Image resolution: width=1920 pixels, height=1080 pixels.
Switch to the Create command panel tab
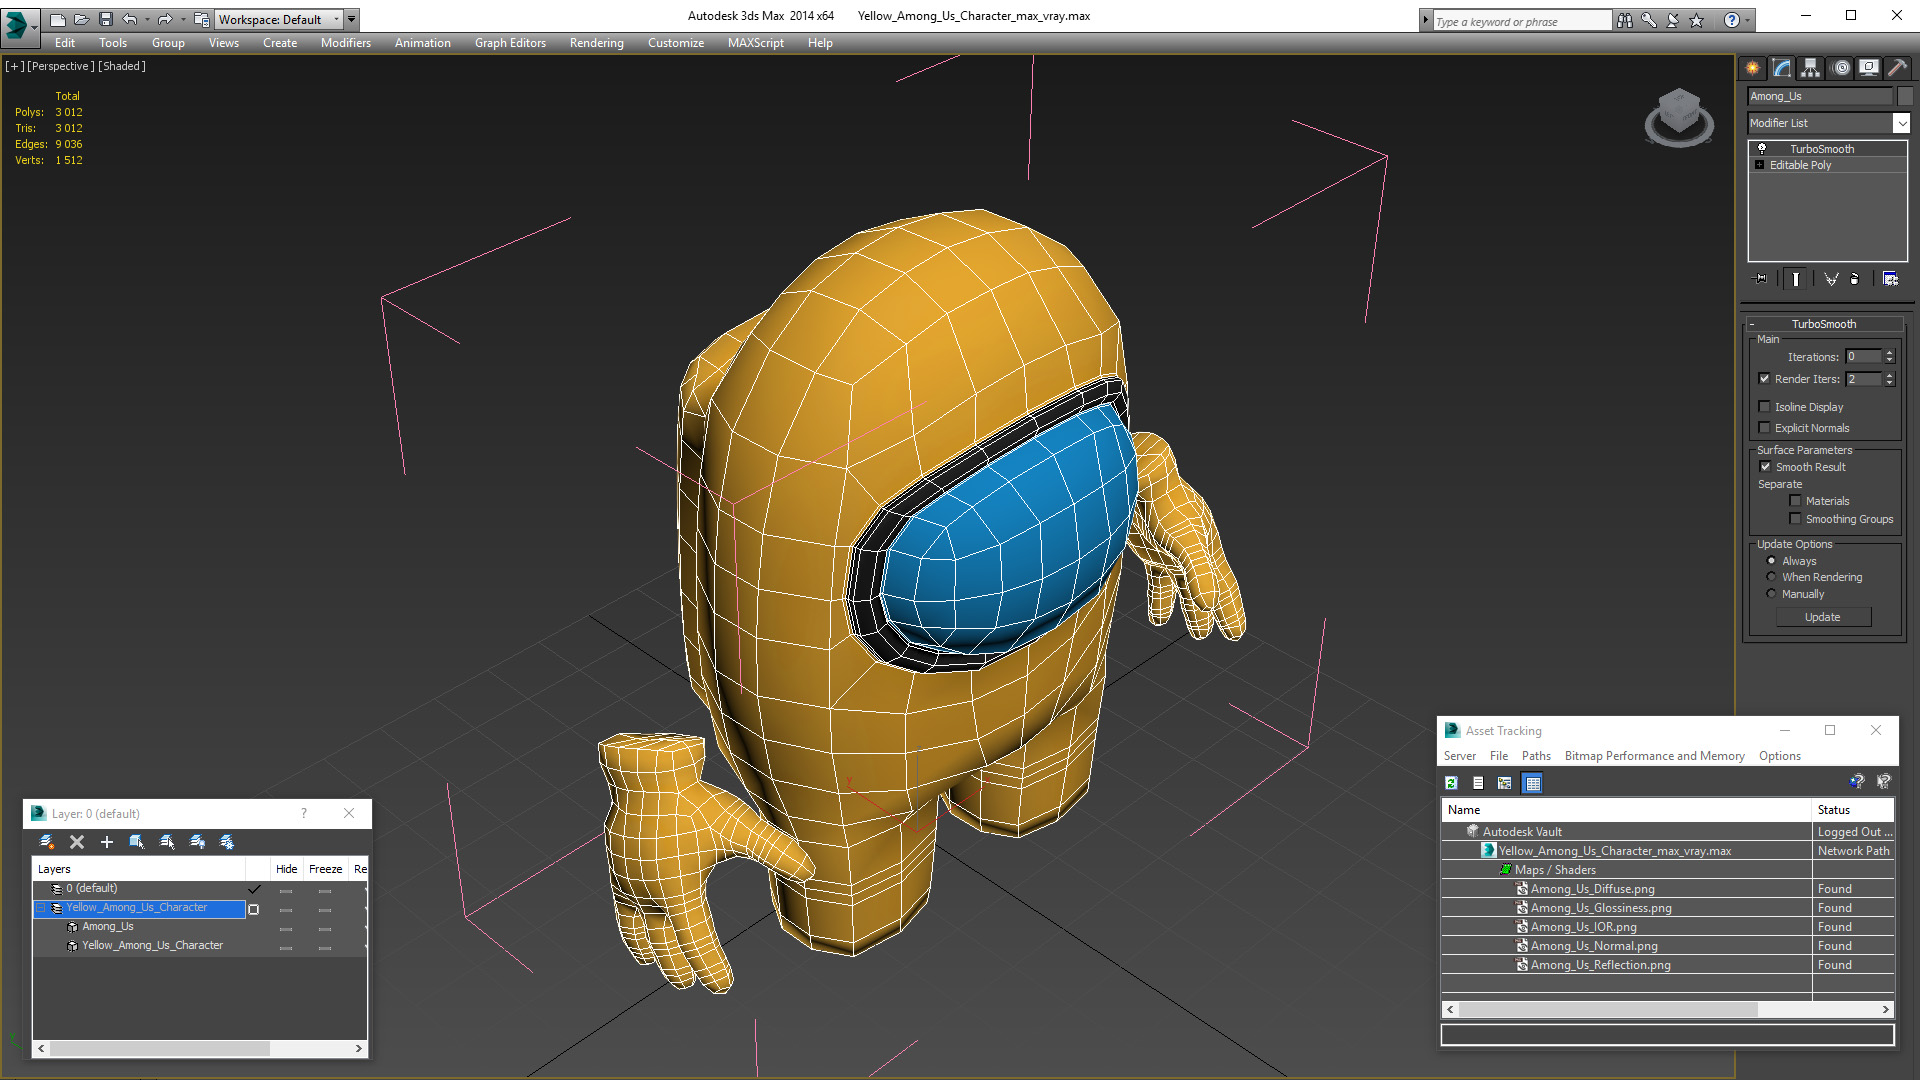tap(1752, 68)
